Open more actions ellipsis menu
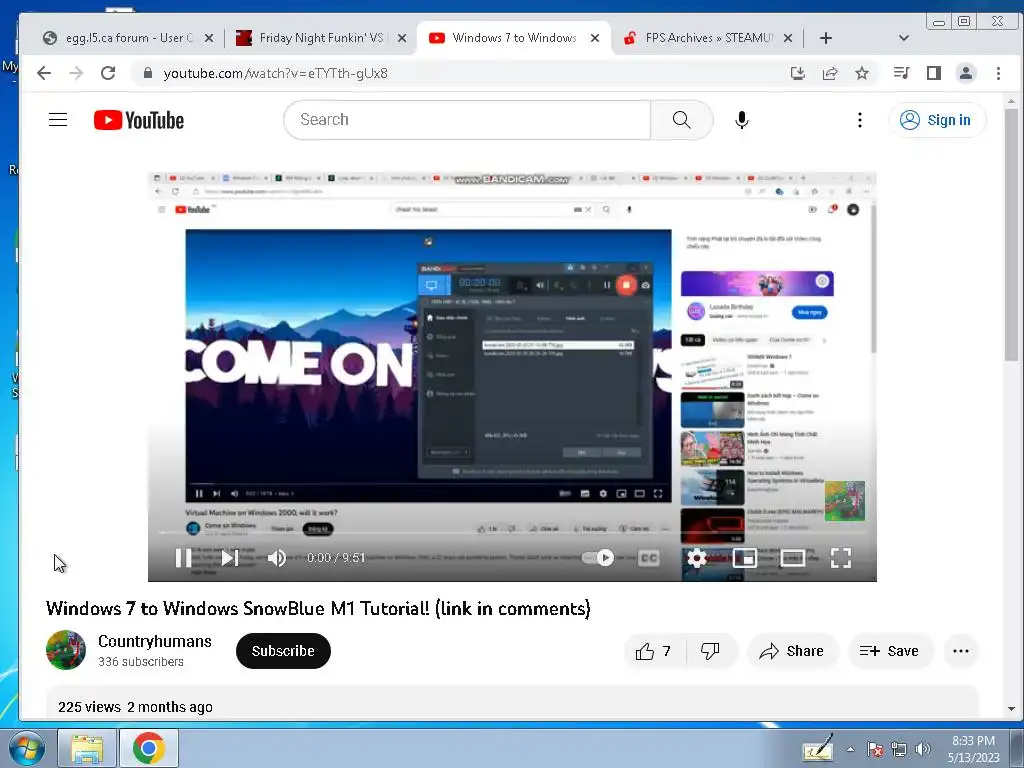Screen dimensions: 1024x768 pyautogui.click(x=961, y=651)
